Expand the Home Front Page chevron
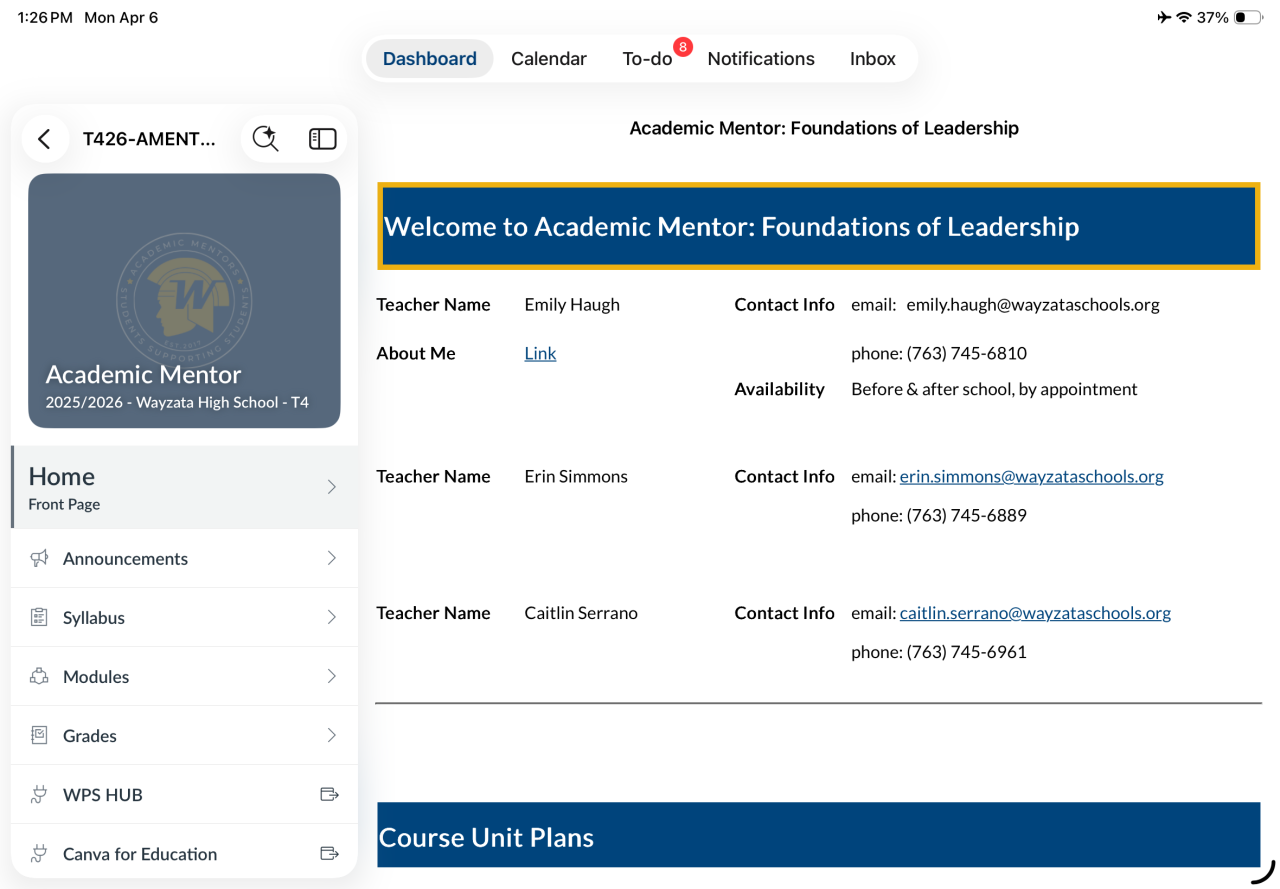Screen dimensions: 1280x889 pyautogui.click(x=332, y=487)
